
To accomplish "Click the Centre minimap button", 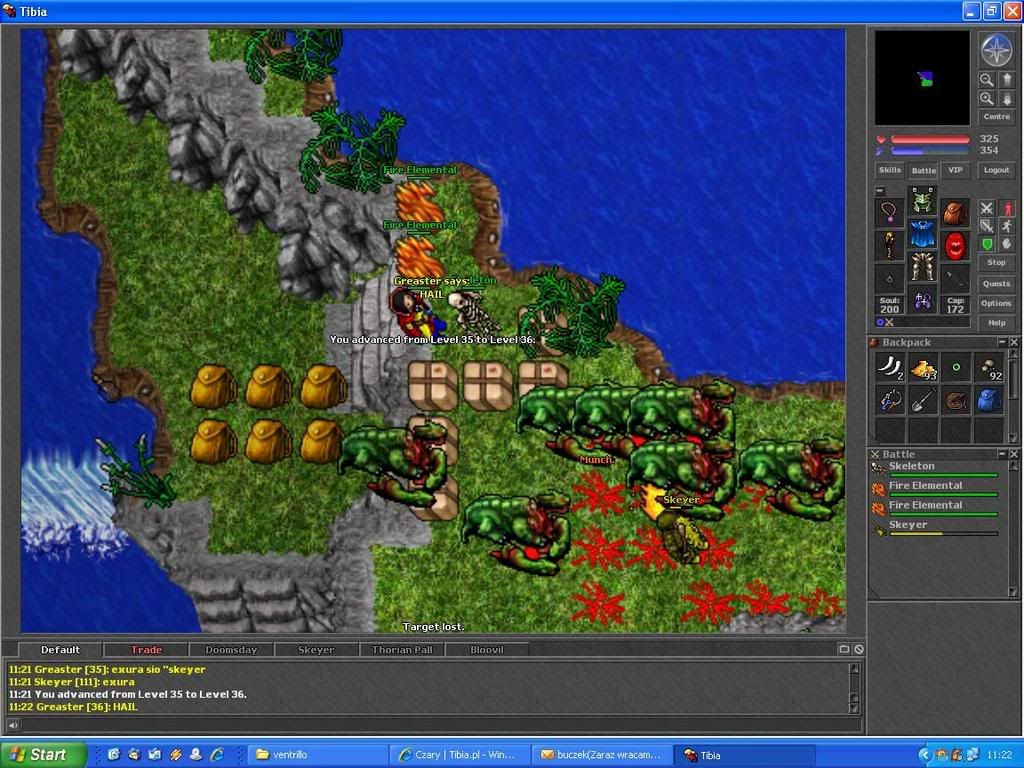I will [997, 117].
